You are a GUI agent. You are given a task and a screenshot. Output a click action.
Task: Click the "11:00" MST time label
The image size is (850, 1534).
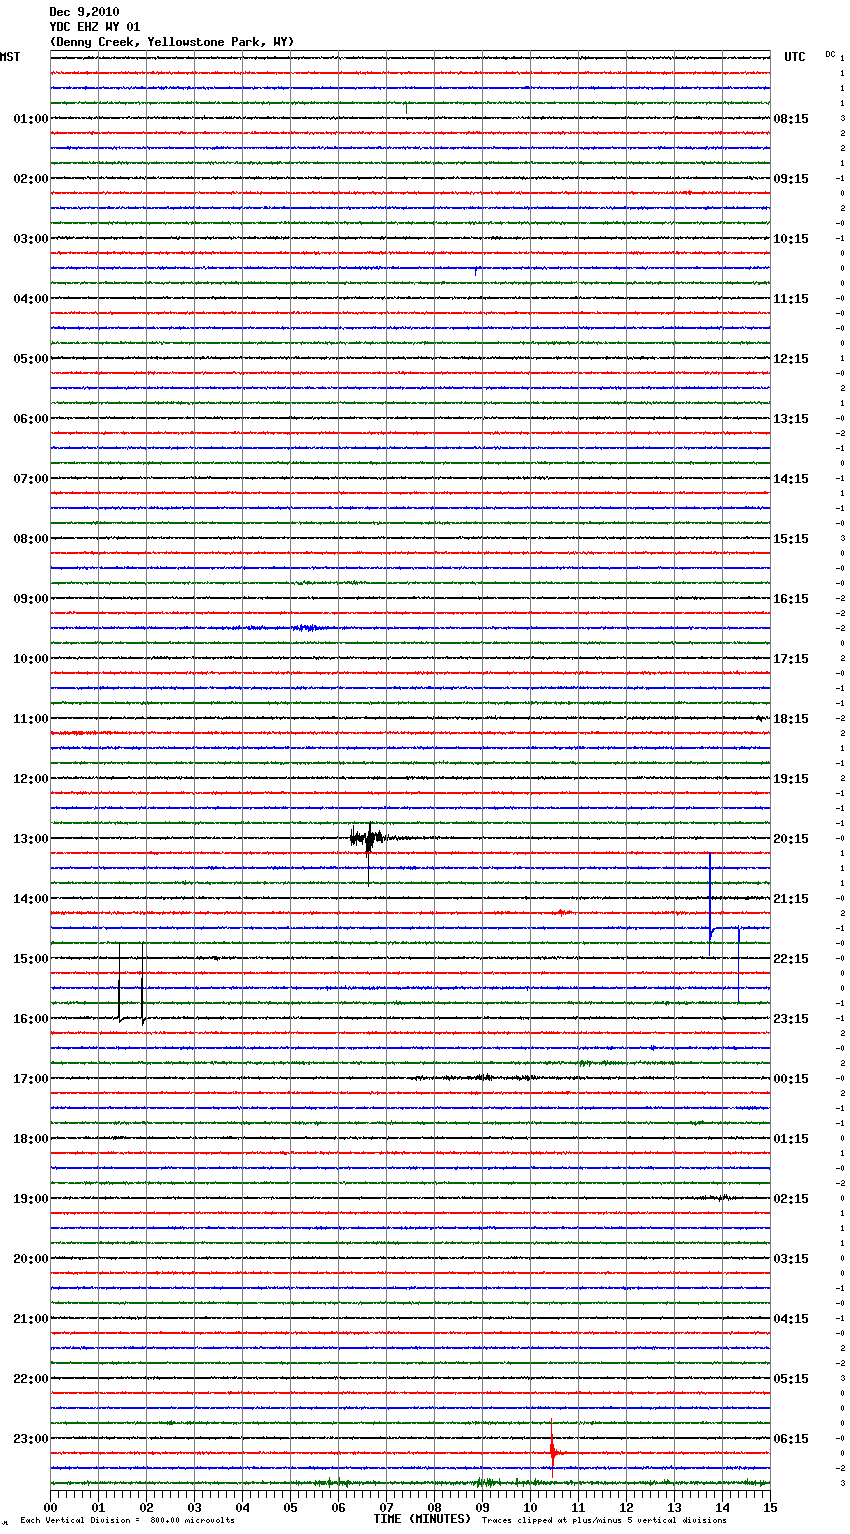[x=31, y=719]
